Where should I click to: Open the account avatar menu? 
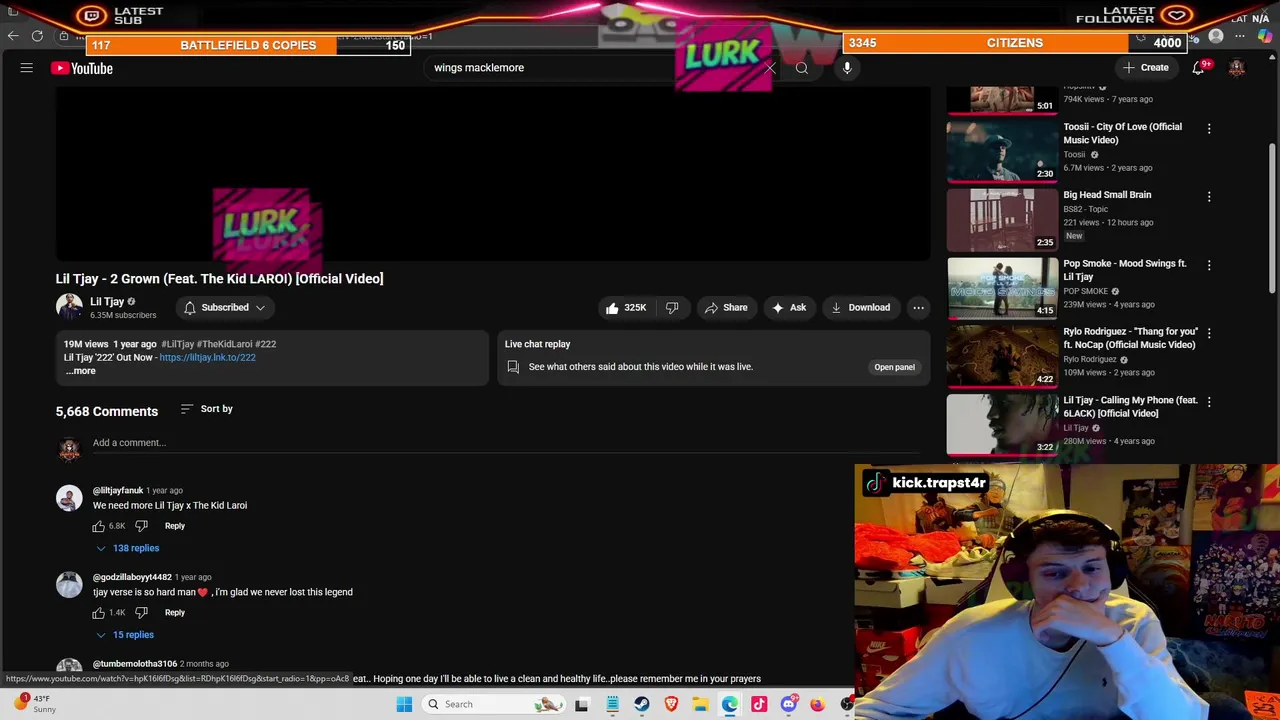click(x=1237, y=68)
